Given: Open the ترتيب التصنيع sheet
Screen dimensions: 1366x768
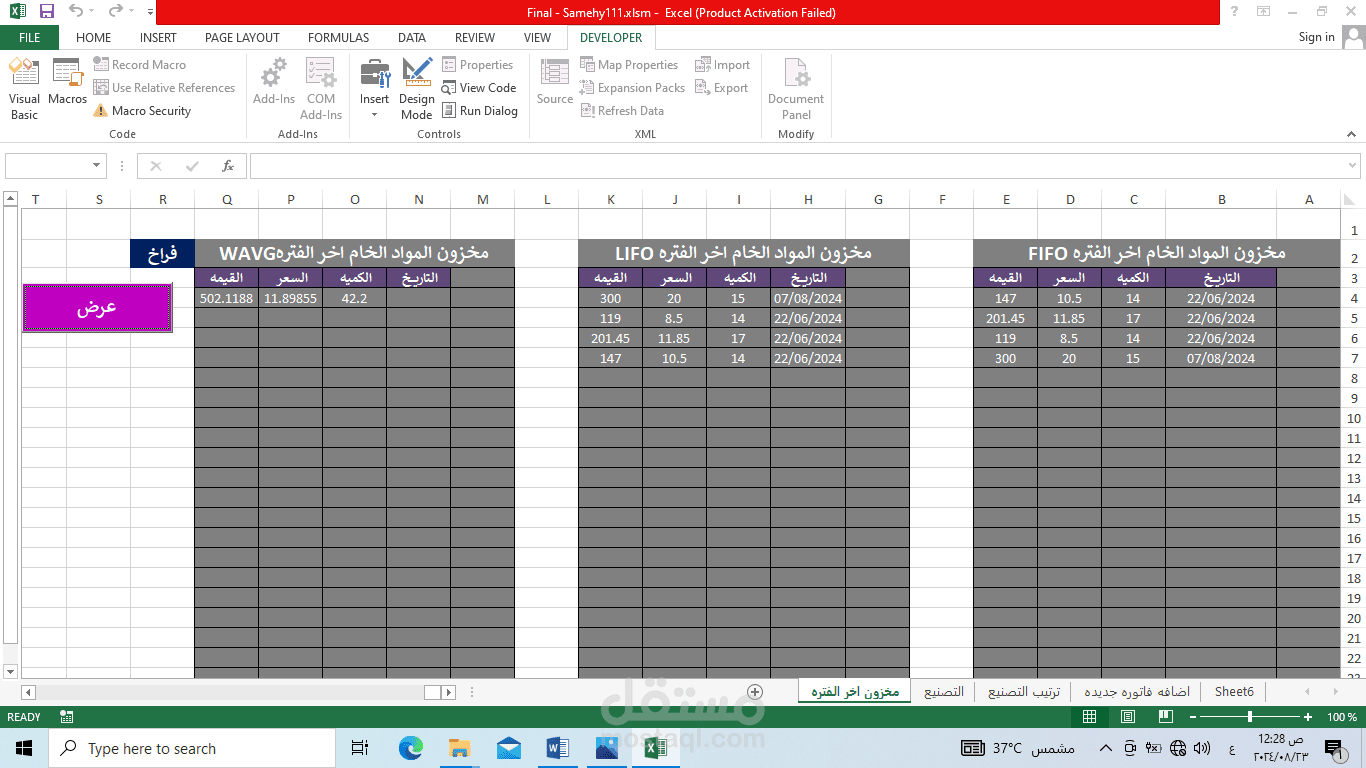Looking at the screenshot, I should coord(1022,691).
